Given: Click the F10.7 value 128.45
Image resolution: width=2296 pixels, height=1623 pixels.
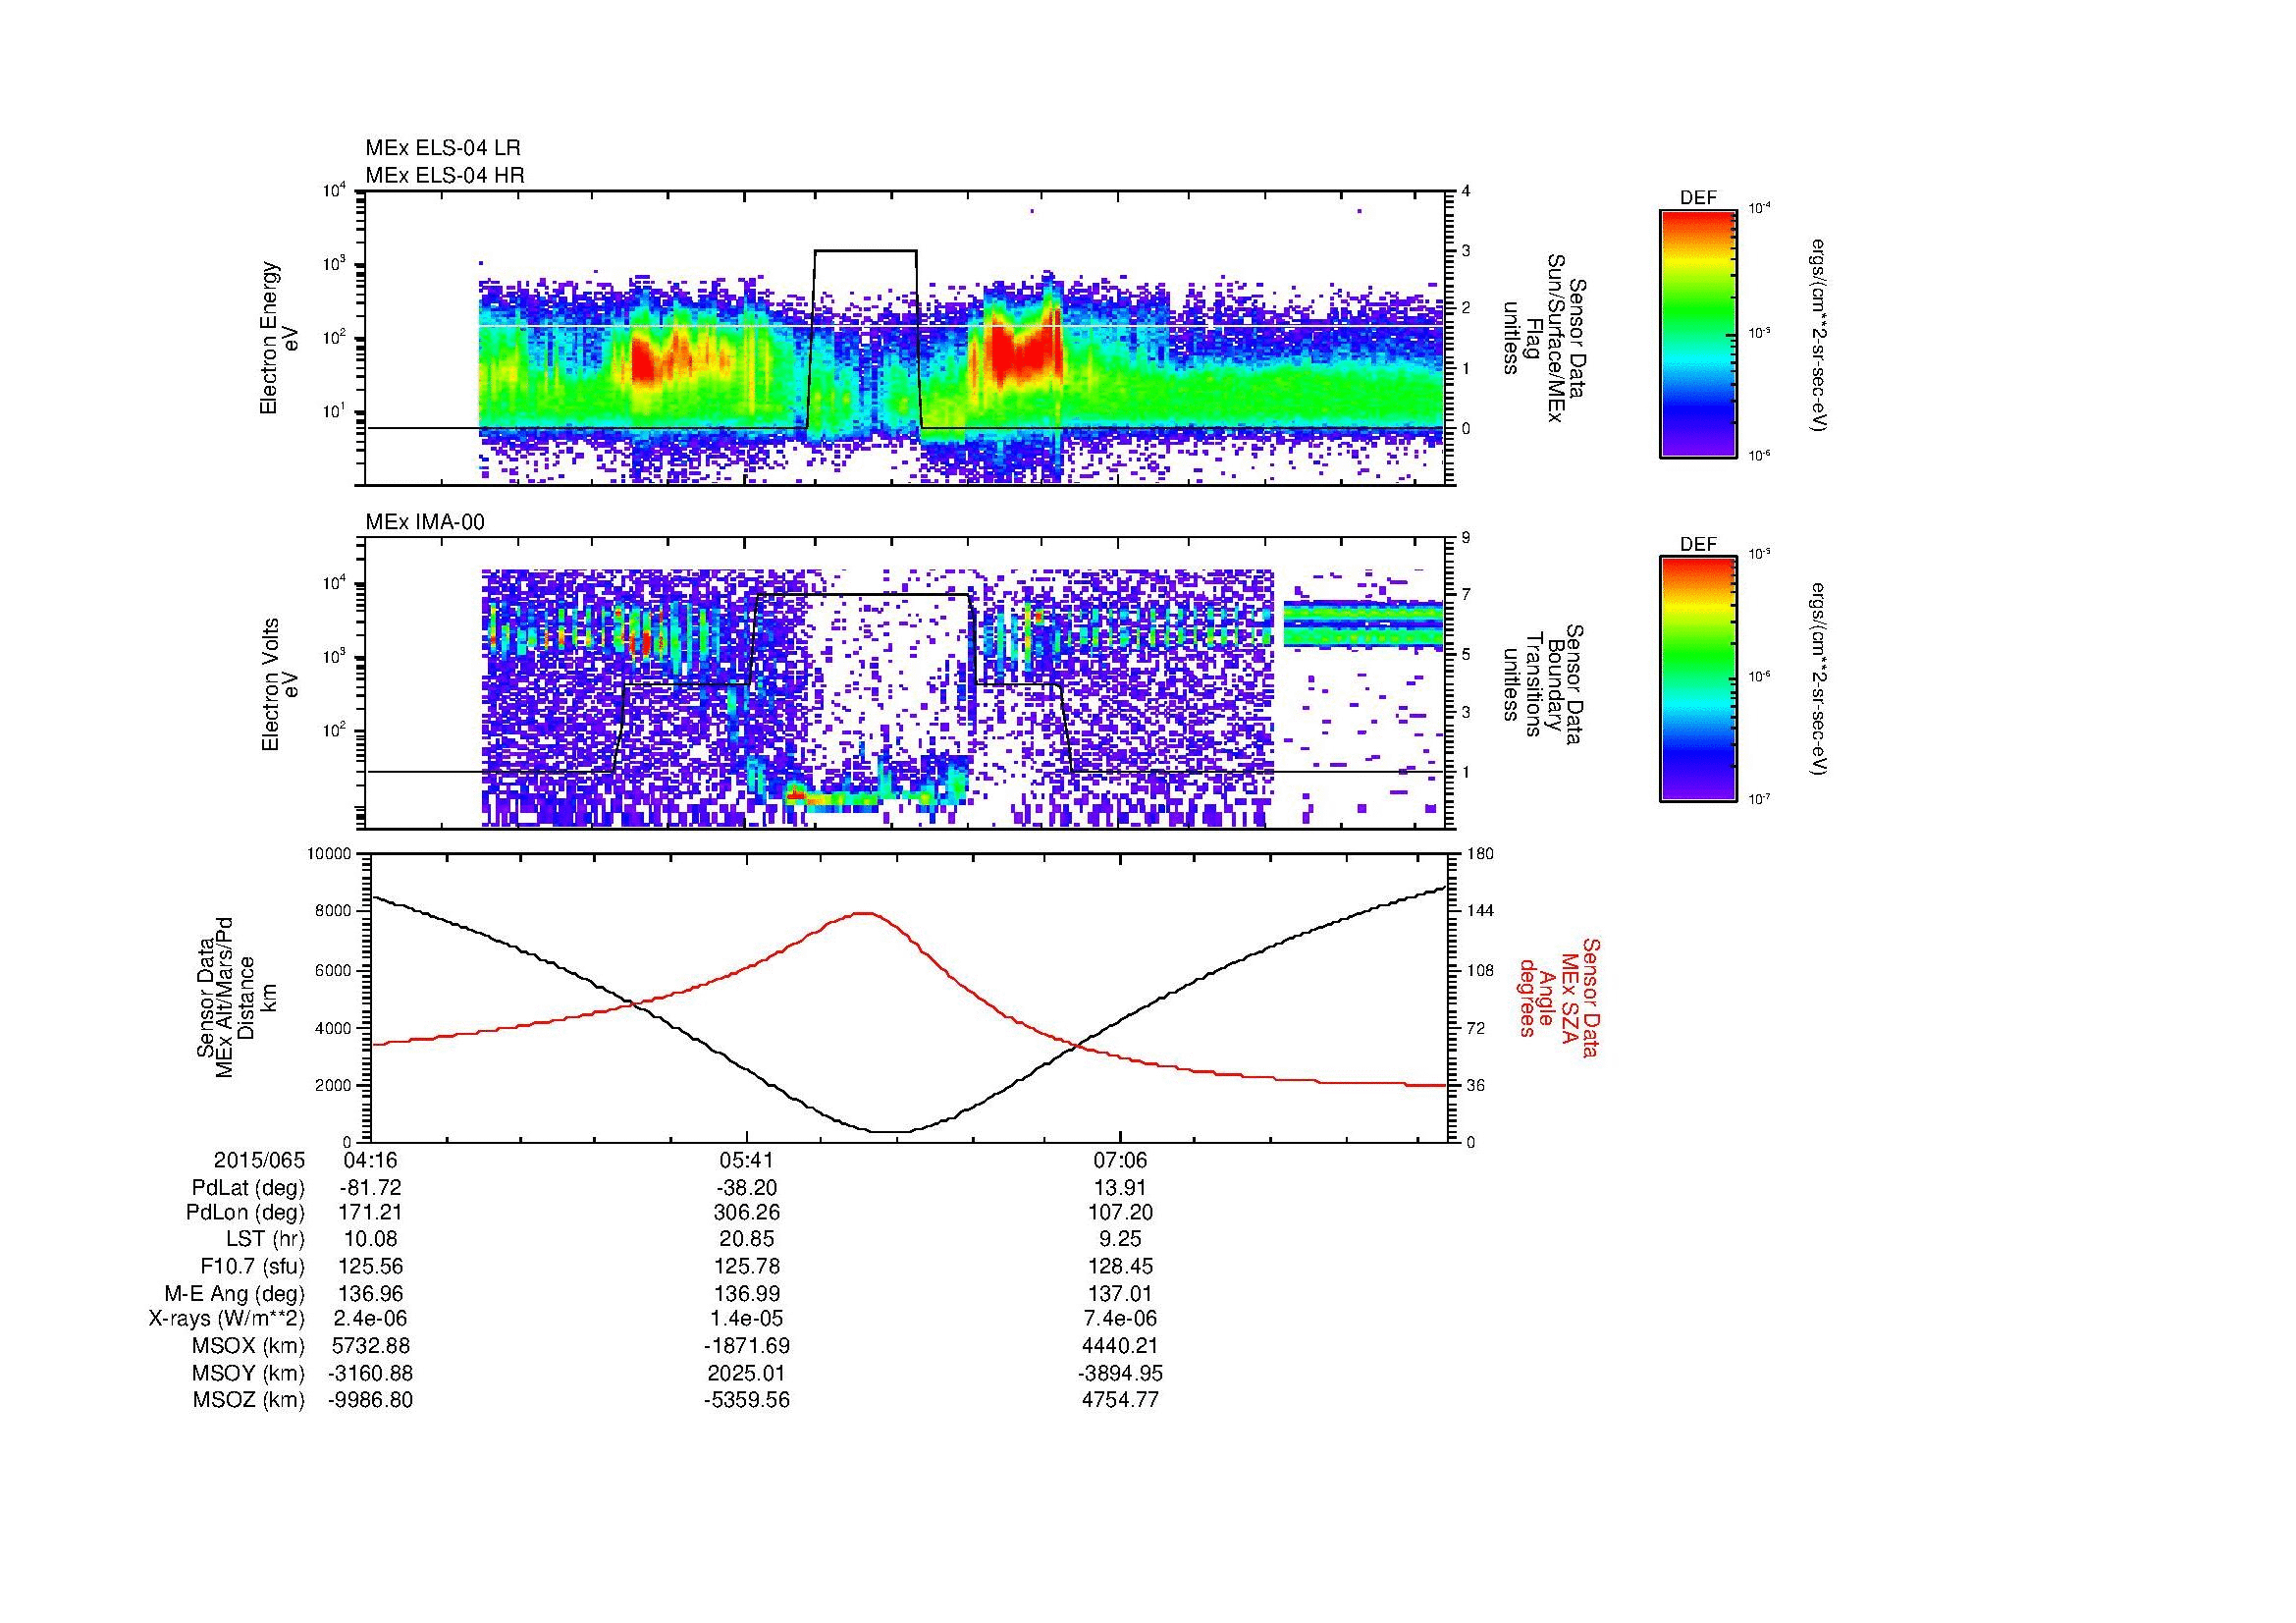Looking at the screenshot, I should click(x=1120, y=1266).
